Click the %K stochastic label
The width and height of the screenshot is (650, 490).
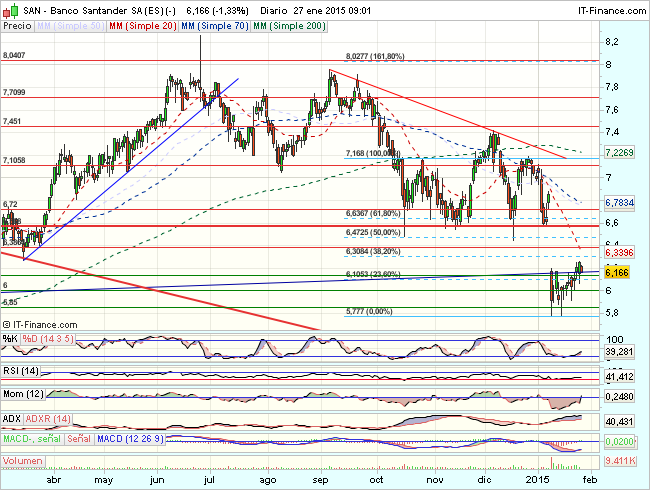[10, 339]
